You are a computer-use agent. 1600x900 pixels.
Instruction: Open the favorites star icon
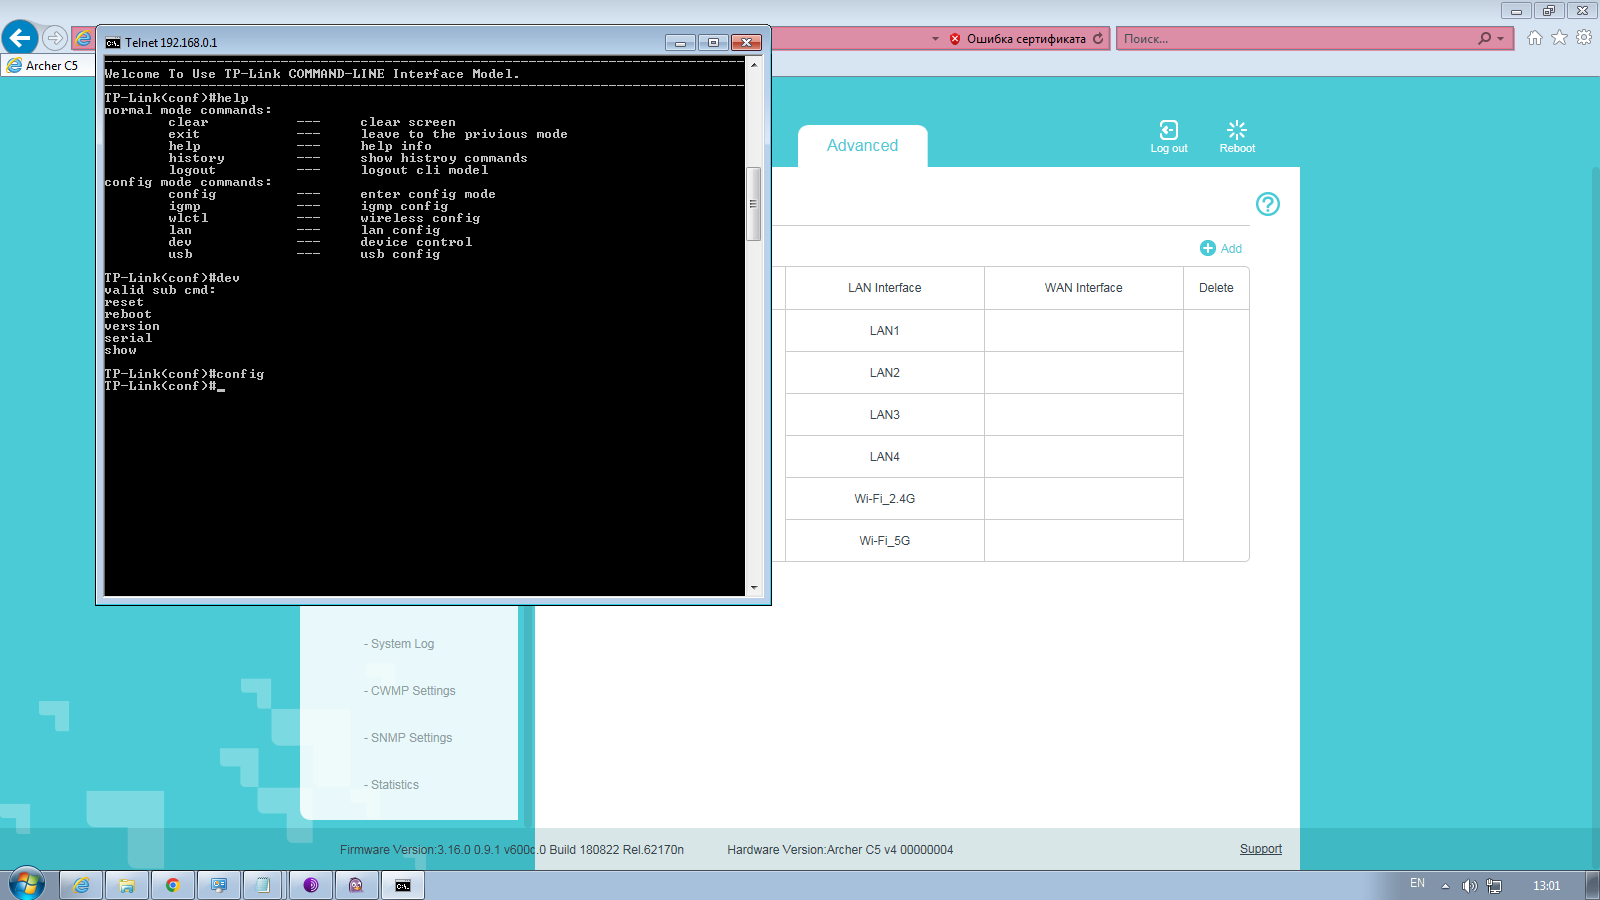[1559, 38]
